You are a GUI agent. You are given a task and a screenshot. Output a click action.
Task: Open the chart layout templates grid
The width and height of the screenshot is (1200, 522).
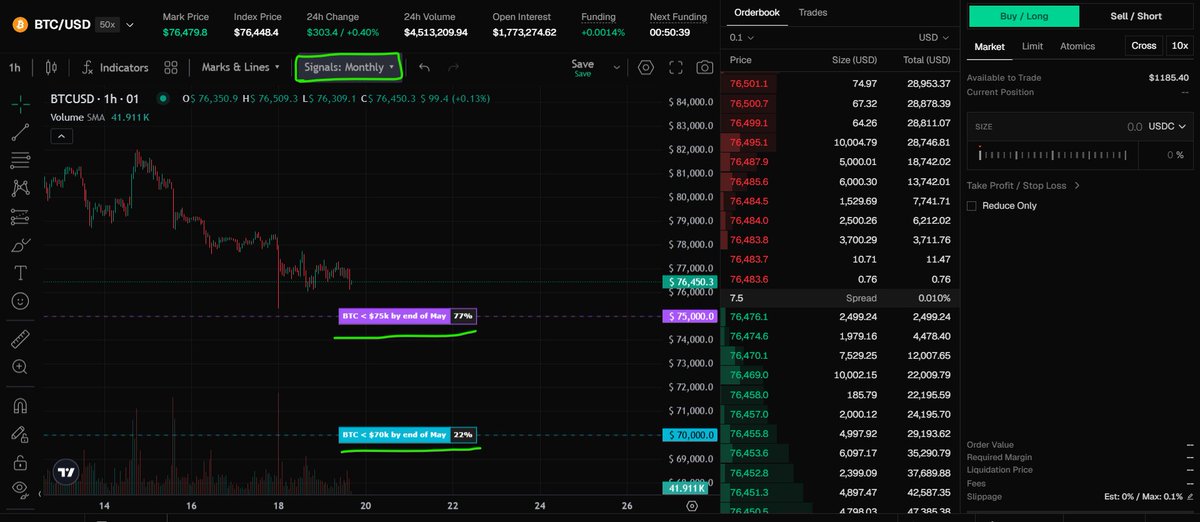coord(171,67)
